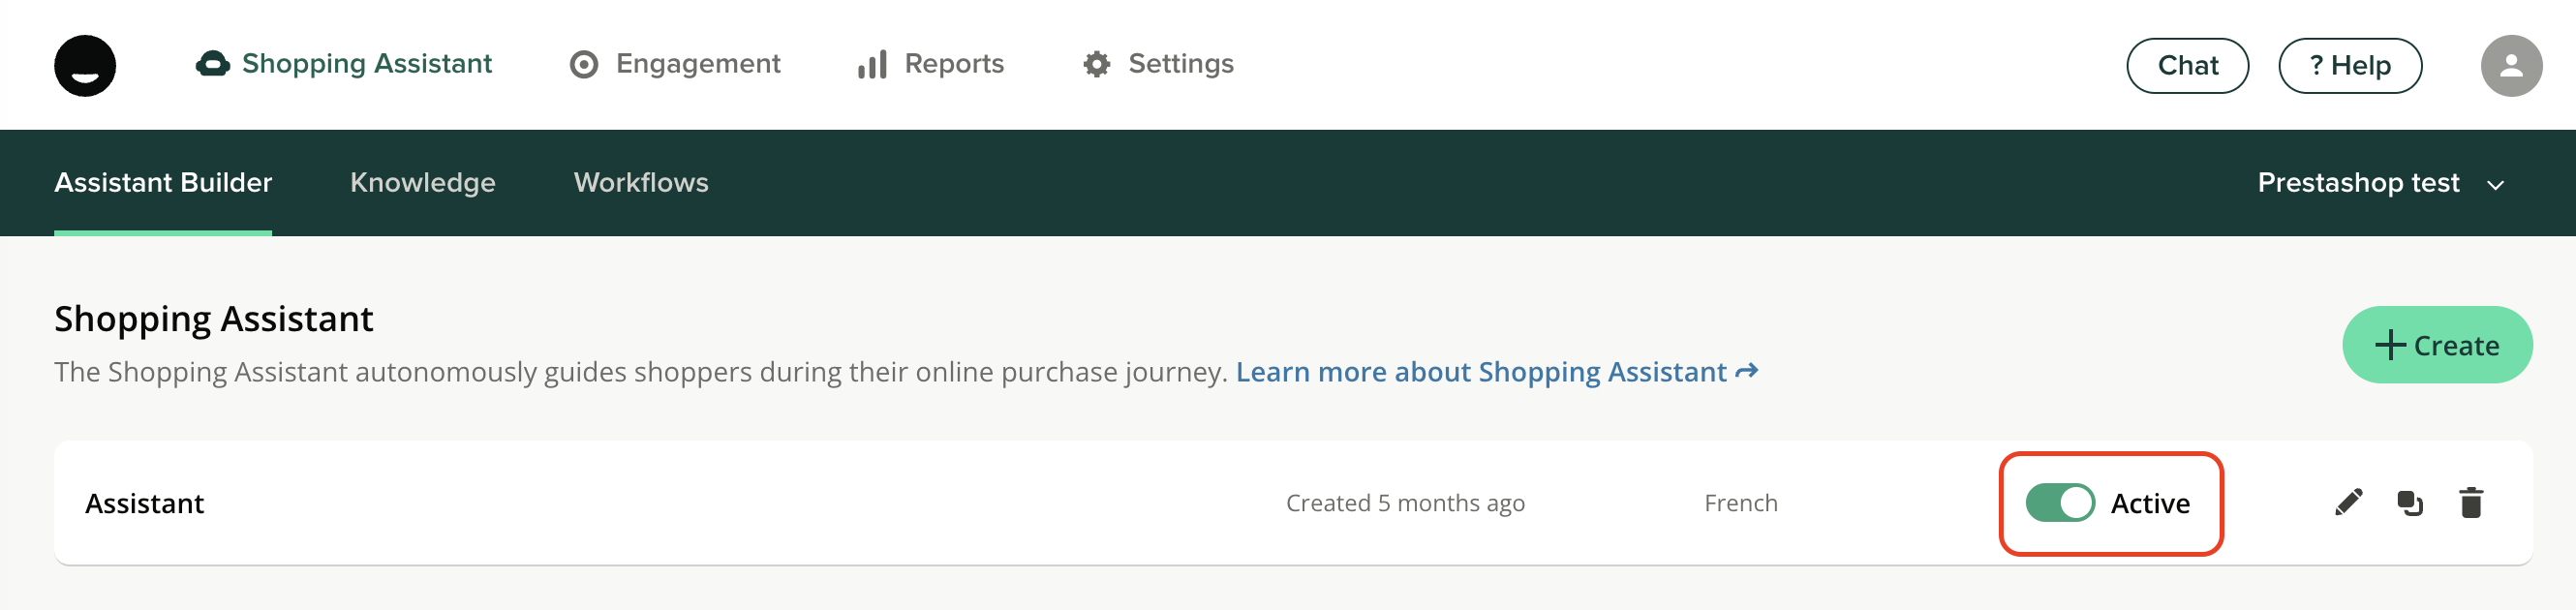Viewport: 2576px width, 610px height.
Task: Duplicate the Assistant using copy icon
Action: [2410, 502]
